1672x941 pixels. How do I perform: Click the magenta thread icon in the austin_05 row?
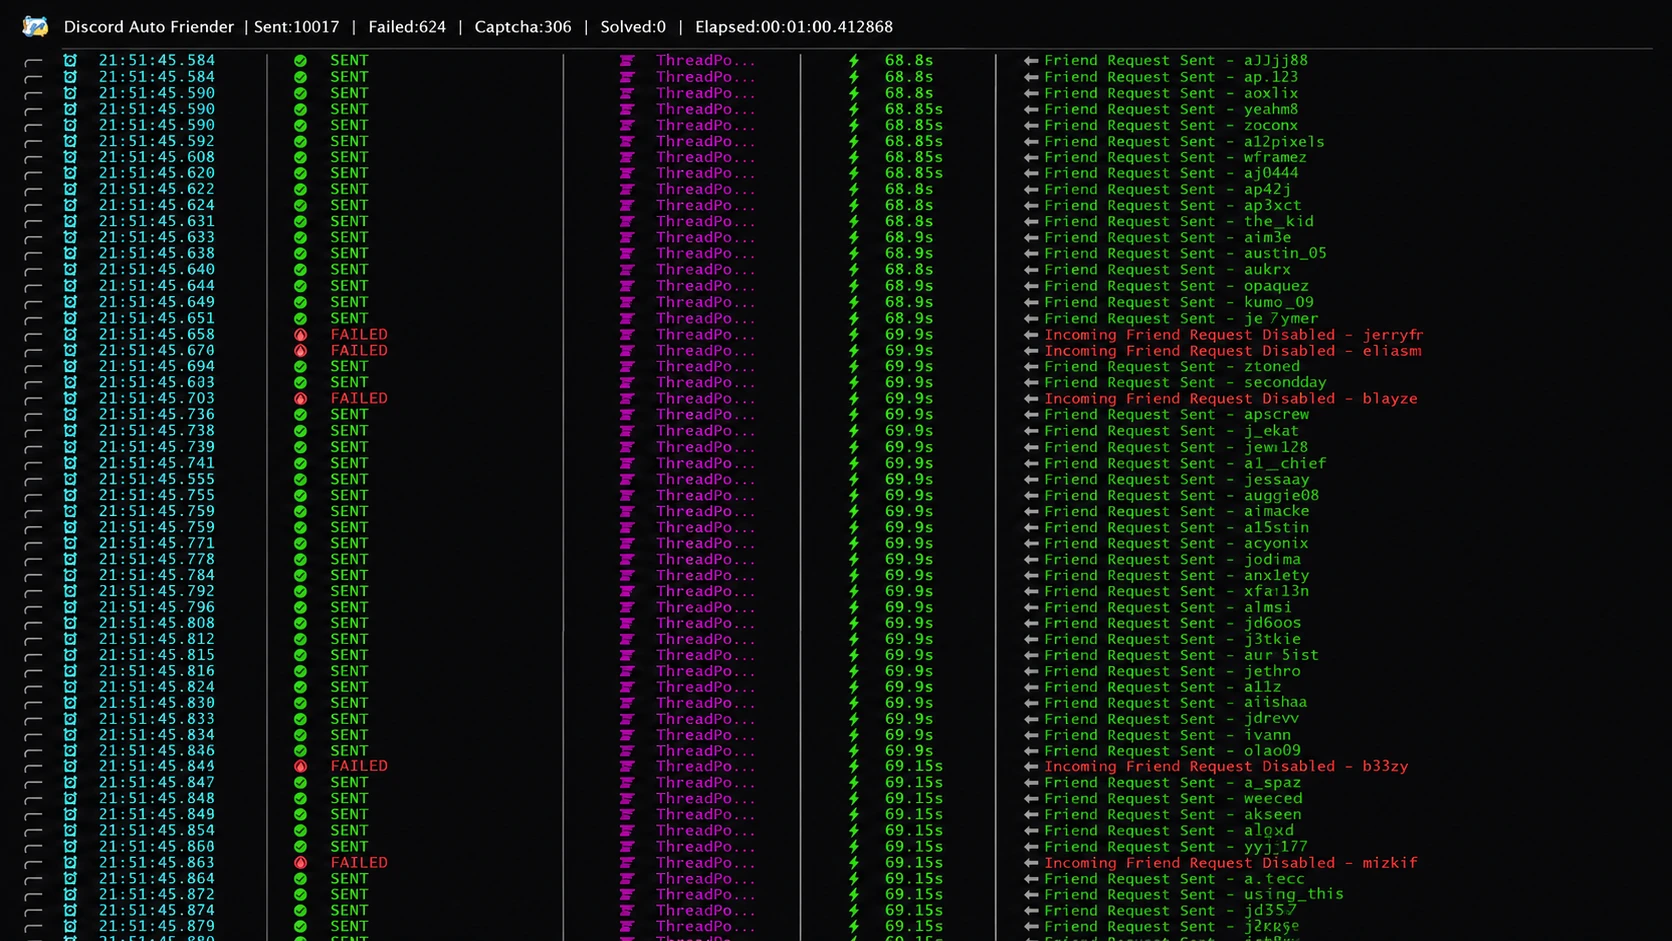coord(627,253)
